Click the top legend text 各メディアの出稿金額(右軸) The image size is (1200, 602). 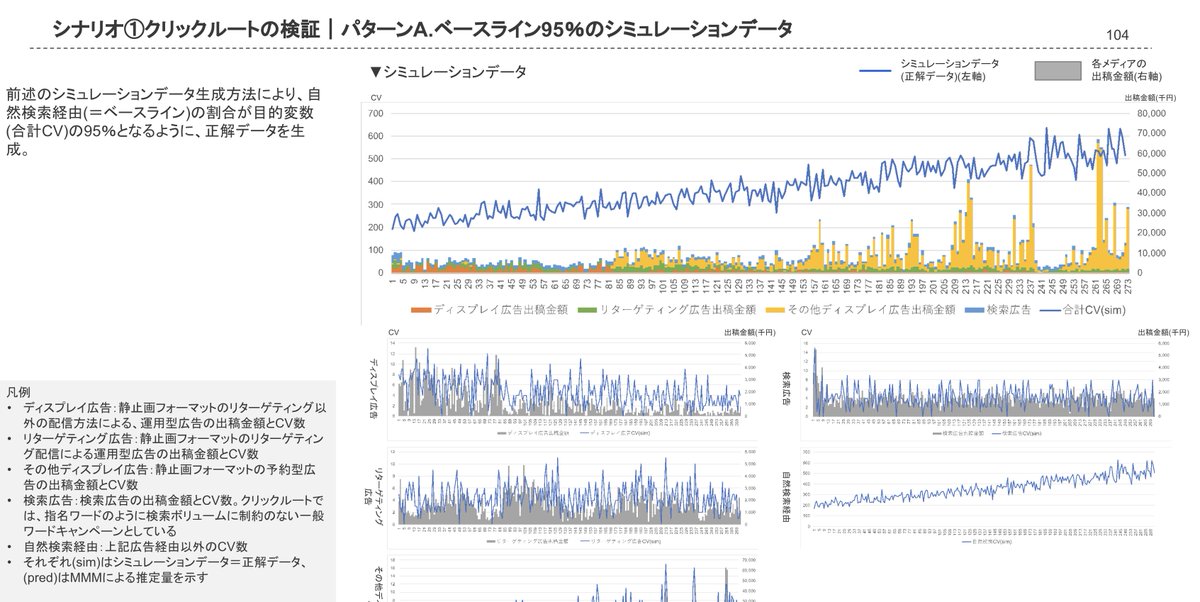click(1126, 69)
